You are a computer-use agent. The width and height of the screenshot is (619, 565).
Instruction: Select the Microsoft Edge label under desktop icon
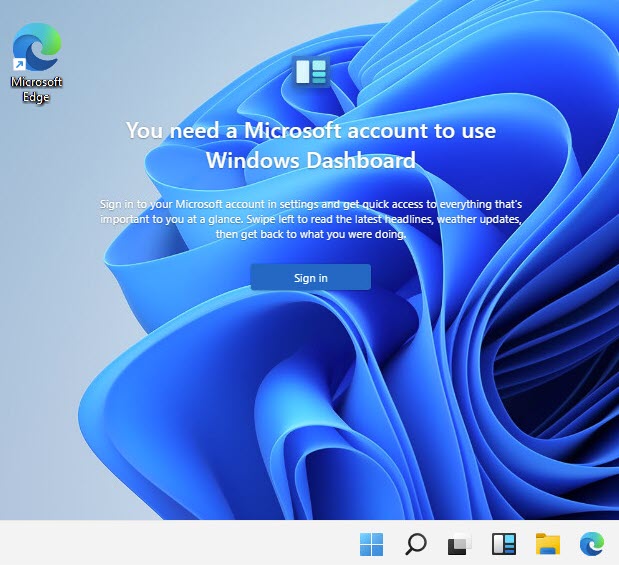point(36,90)
